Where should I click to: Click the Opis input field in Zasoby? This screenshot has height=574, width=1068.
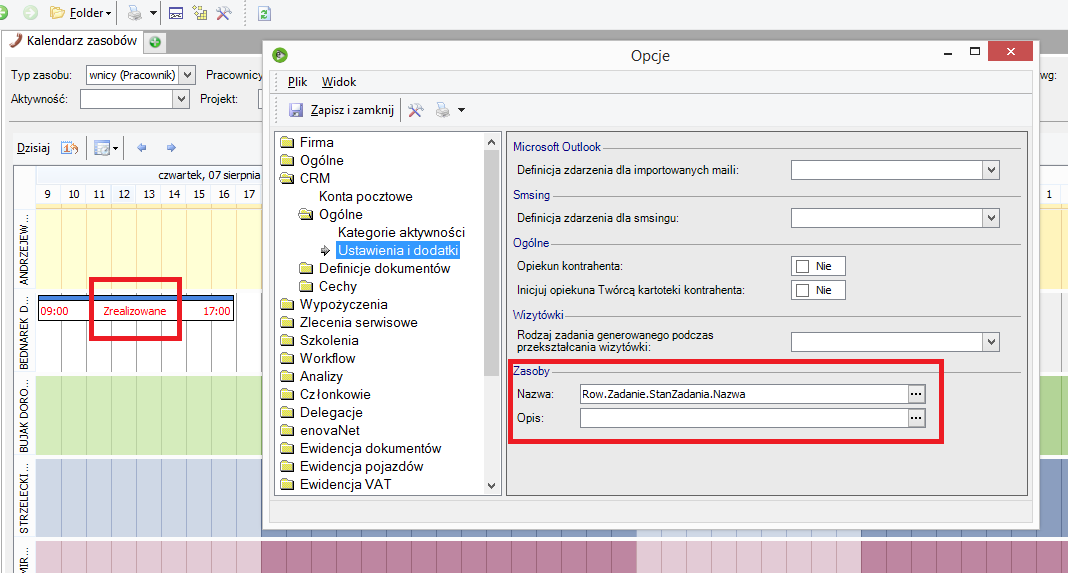pyautogui.click(x=744, y=418)
